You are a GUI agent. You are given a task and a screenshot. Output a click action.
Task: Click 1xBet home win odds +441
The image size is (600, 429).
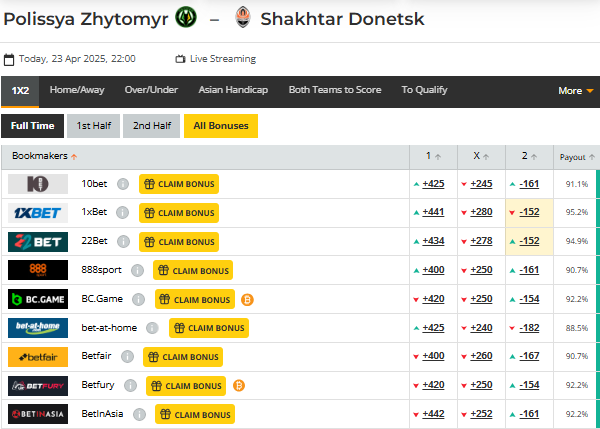(433, 213)
